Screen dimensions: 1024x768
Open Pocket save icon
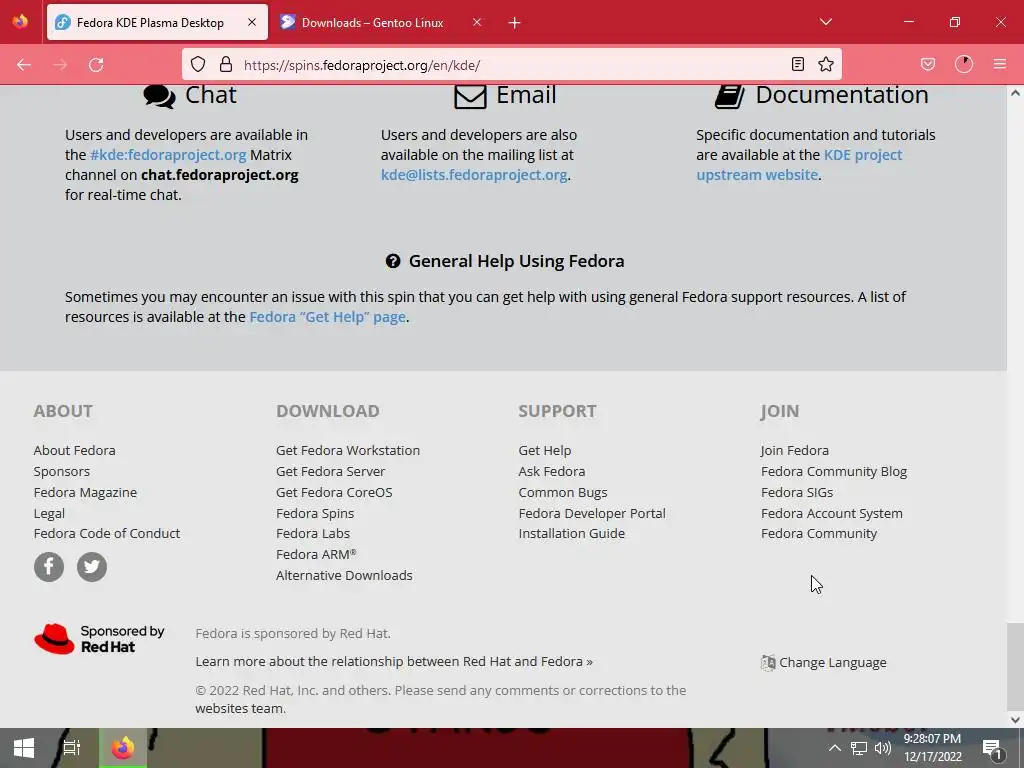(927, 64)
